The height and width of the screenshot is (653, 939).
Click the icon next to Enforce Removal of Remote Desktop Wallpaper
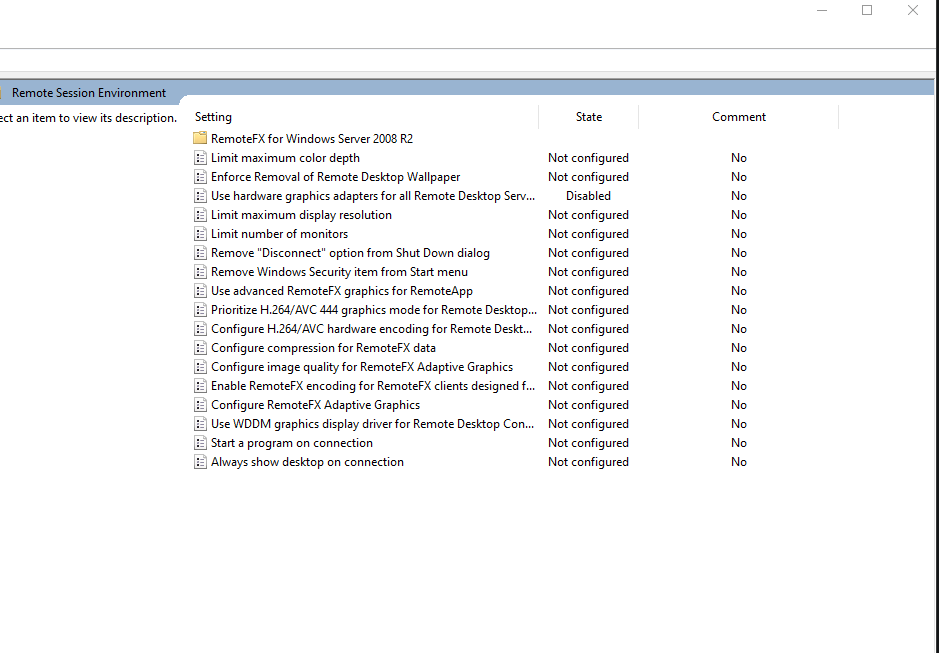[x=200, y=177]
